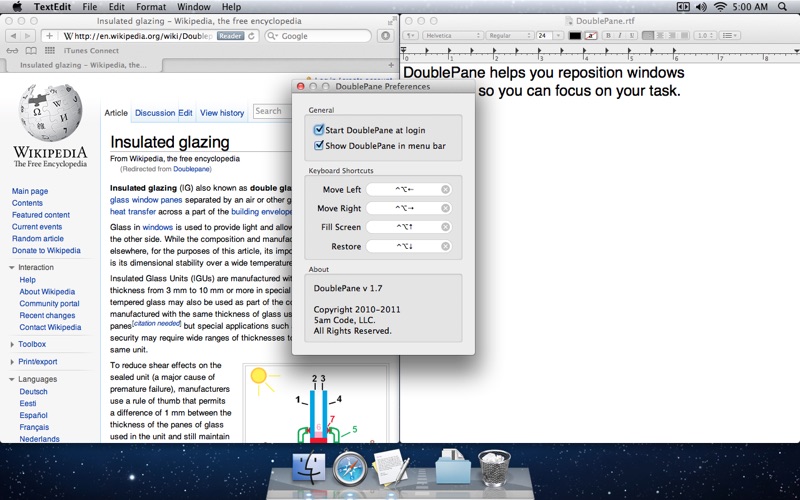800x500 pixels.
Task: Collapse Languages section in Wikipedia sidebar
Action: 12,379
